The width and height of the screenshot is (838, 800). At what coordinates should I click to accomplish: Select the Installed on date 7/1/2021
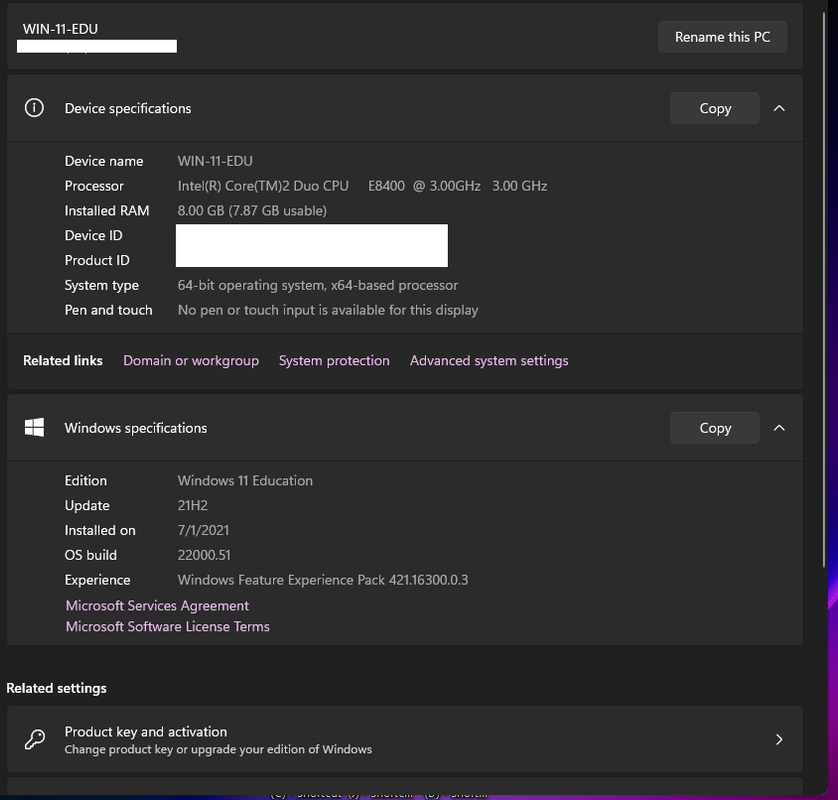[x=203, y=530]
